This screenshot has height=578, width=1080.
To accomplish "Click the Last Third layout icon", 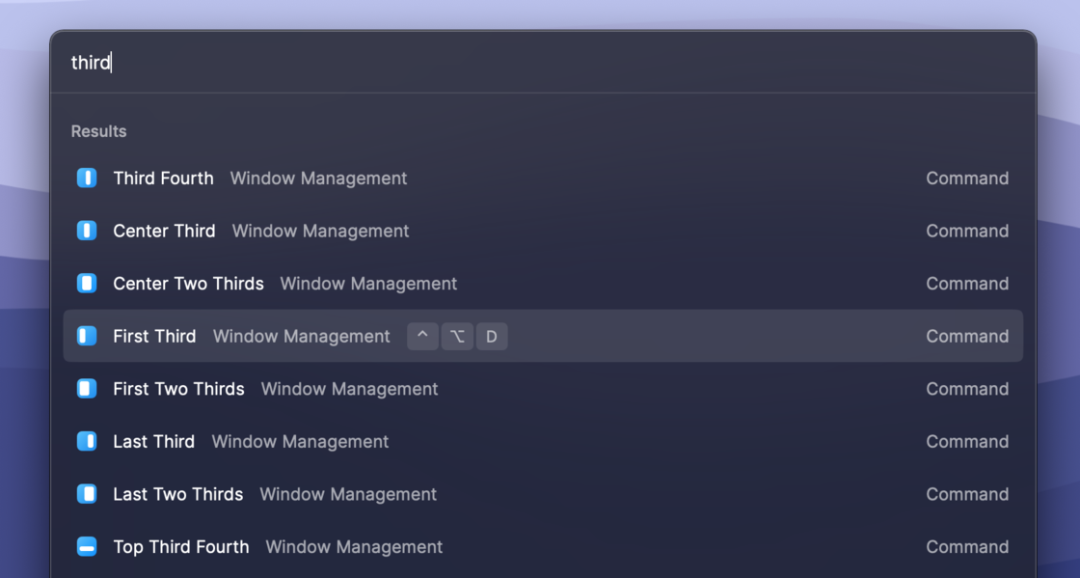I will (87, 442).
